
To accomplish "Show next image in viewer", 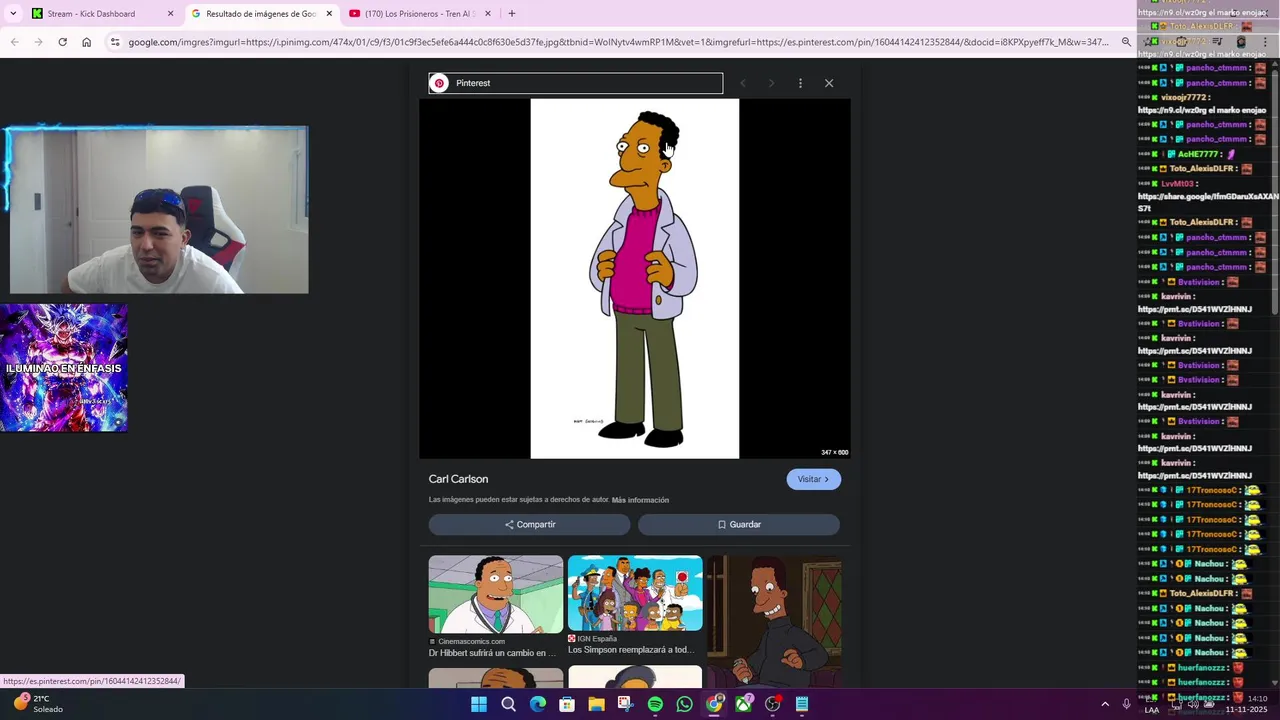I will click(x=771, y=83).
